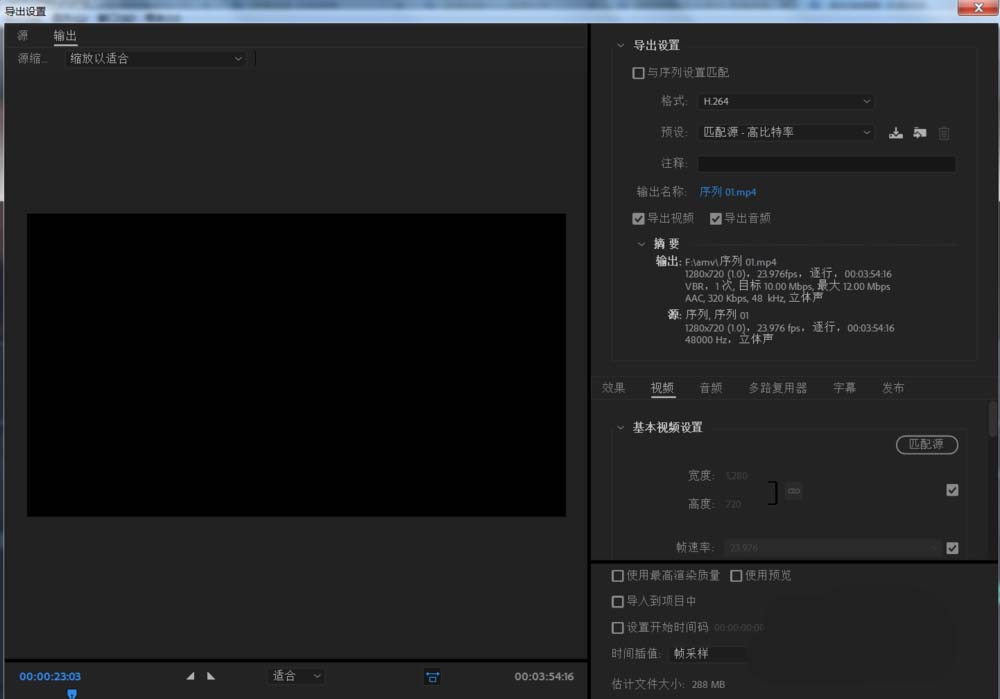Save a custom export preset

coord(895,132)
